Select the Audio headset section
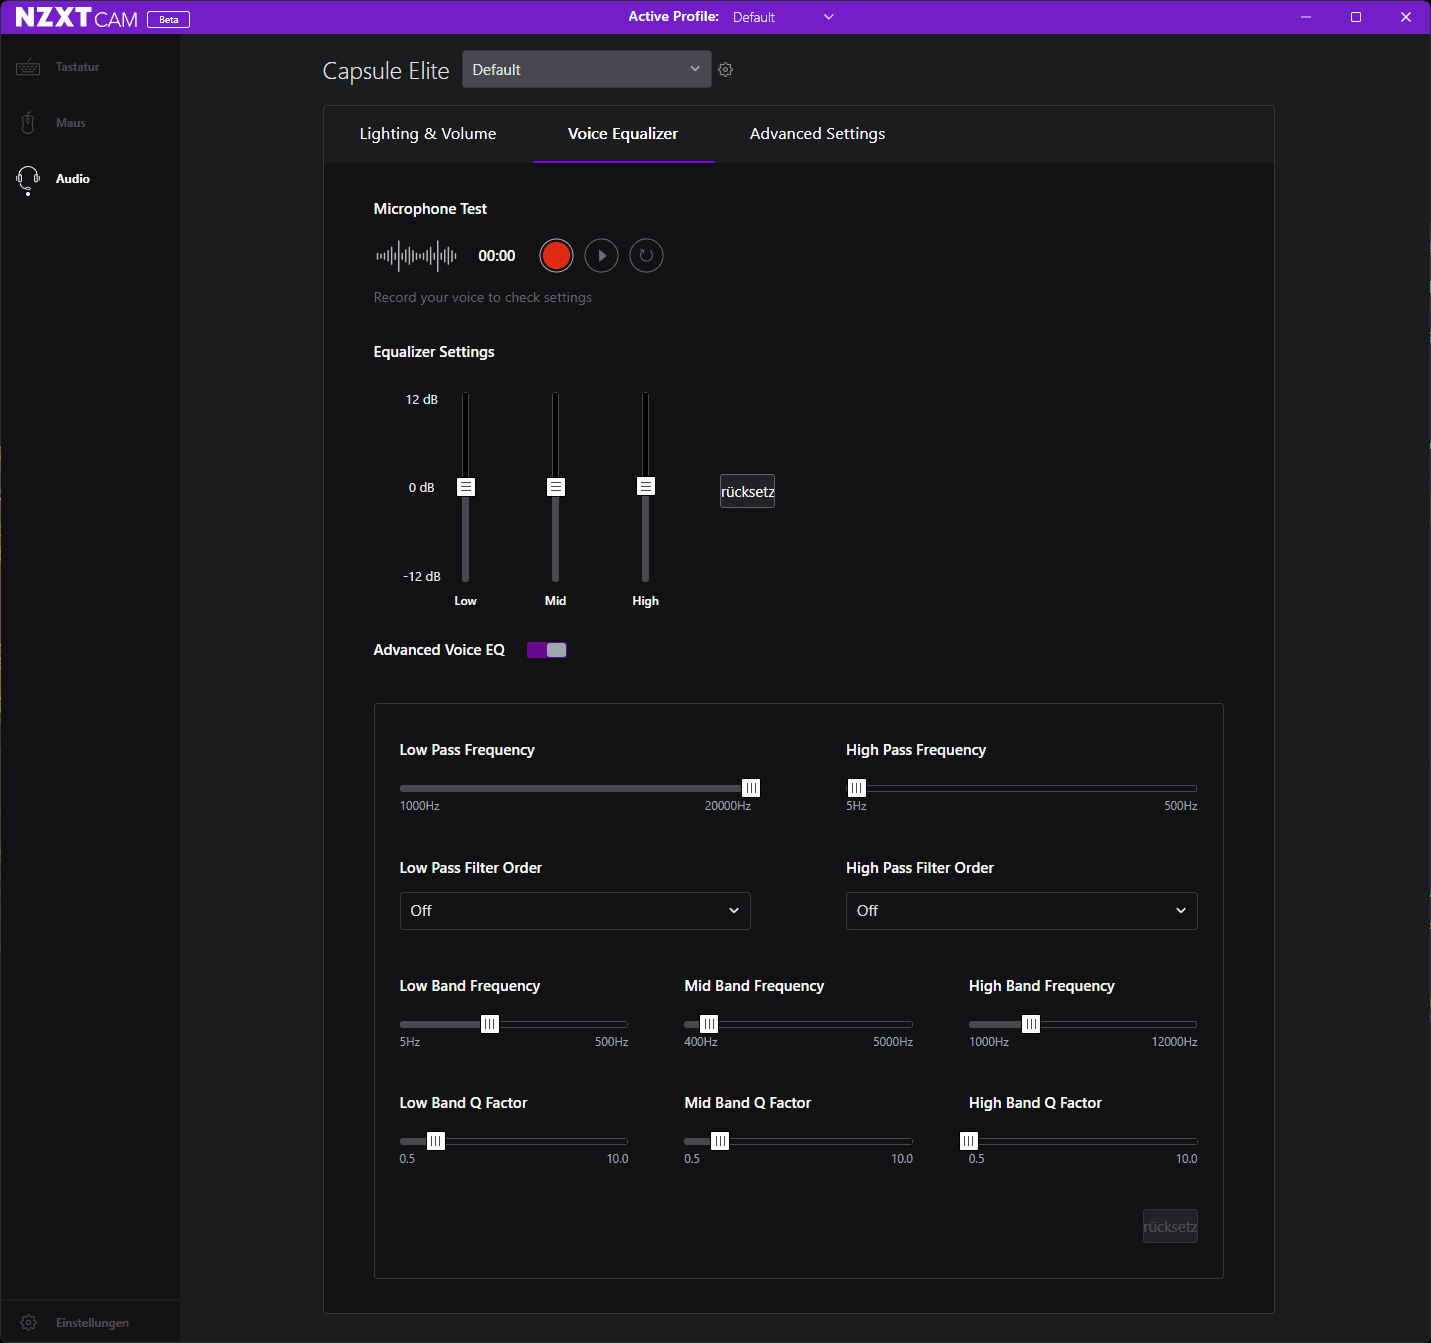This screenshot has width=1431, height=1343. (90, 179)
